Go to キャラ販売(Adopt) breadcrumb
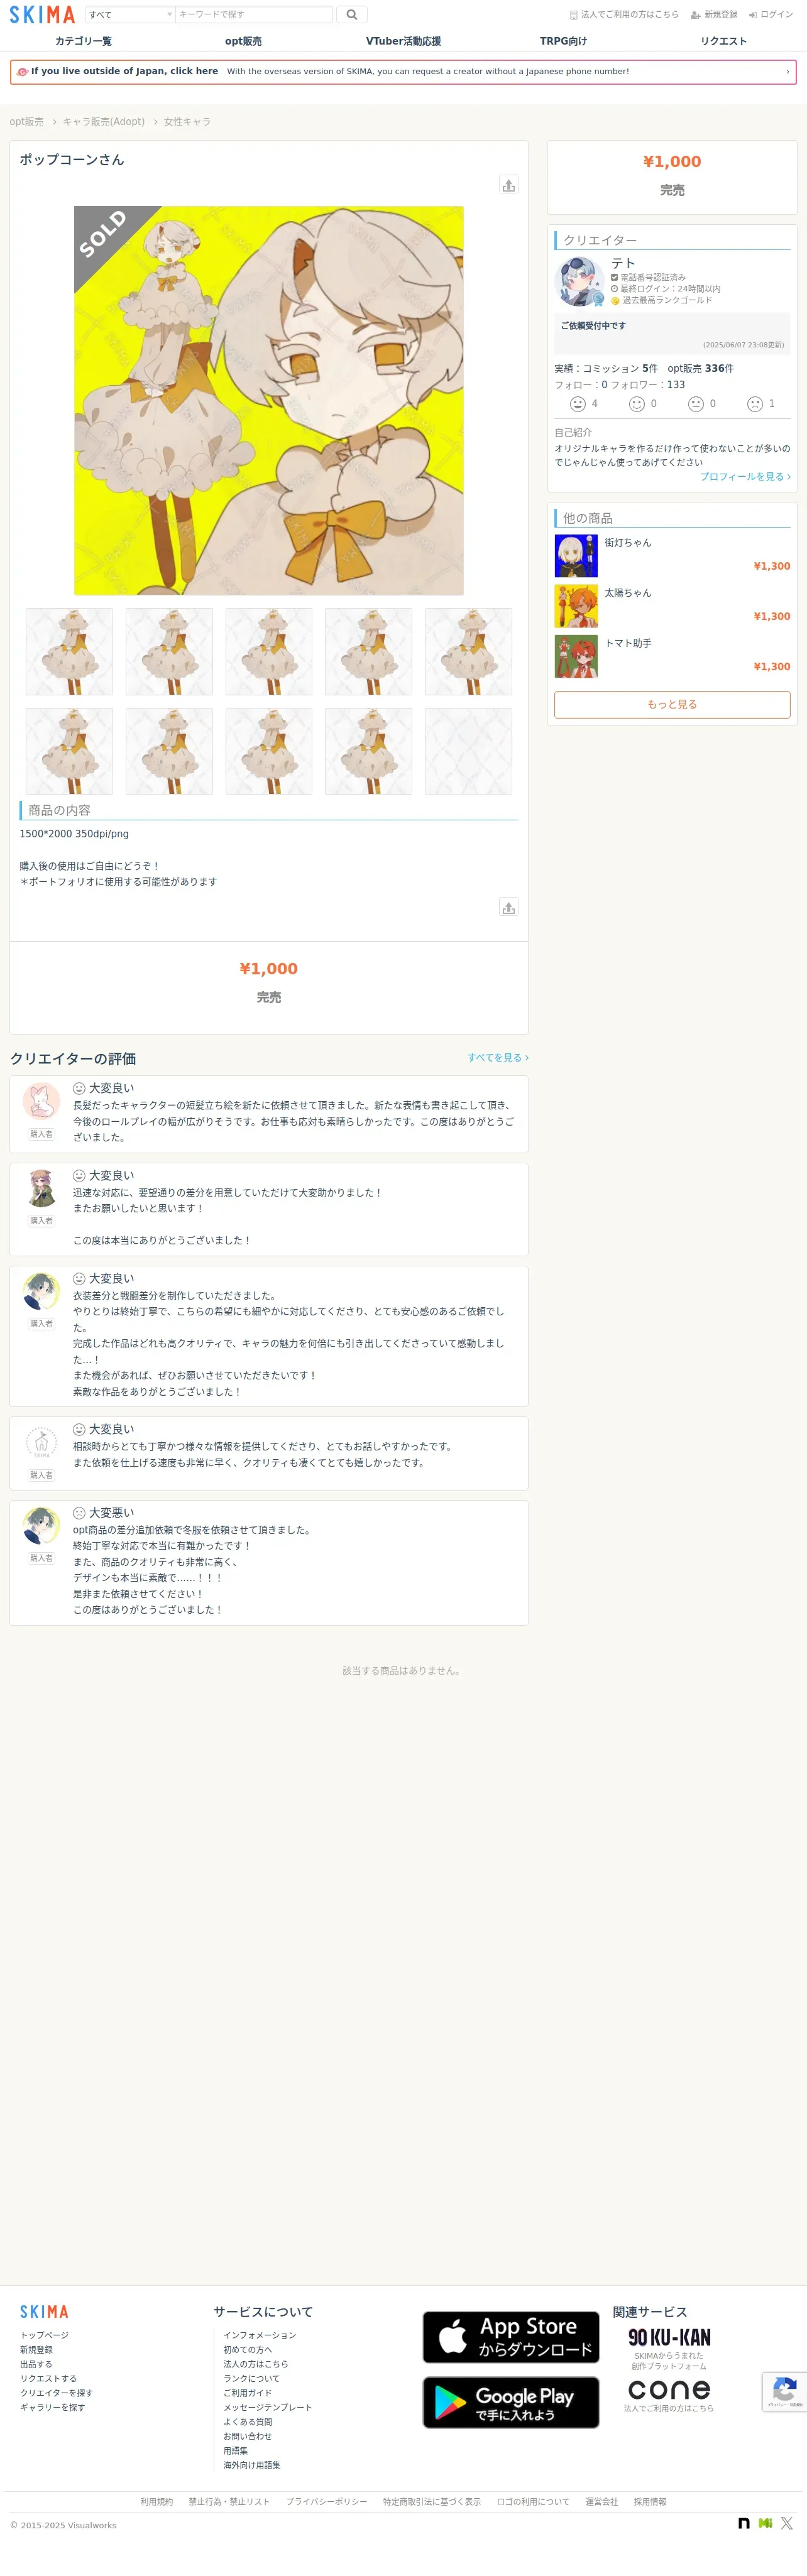This screenshot has height=2576, width=807. [103, 122]
